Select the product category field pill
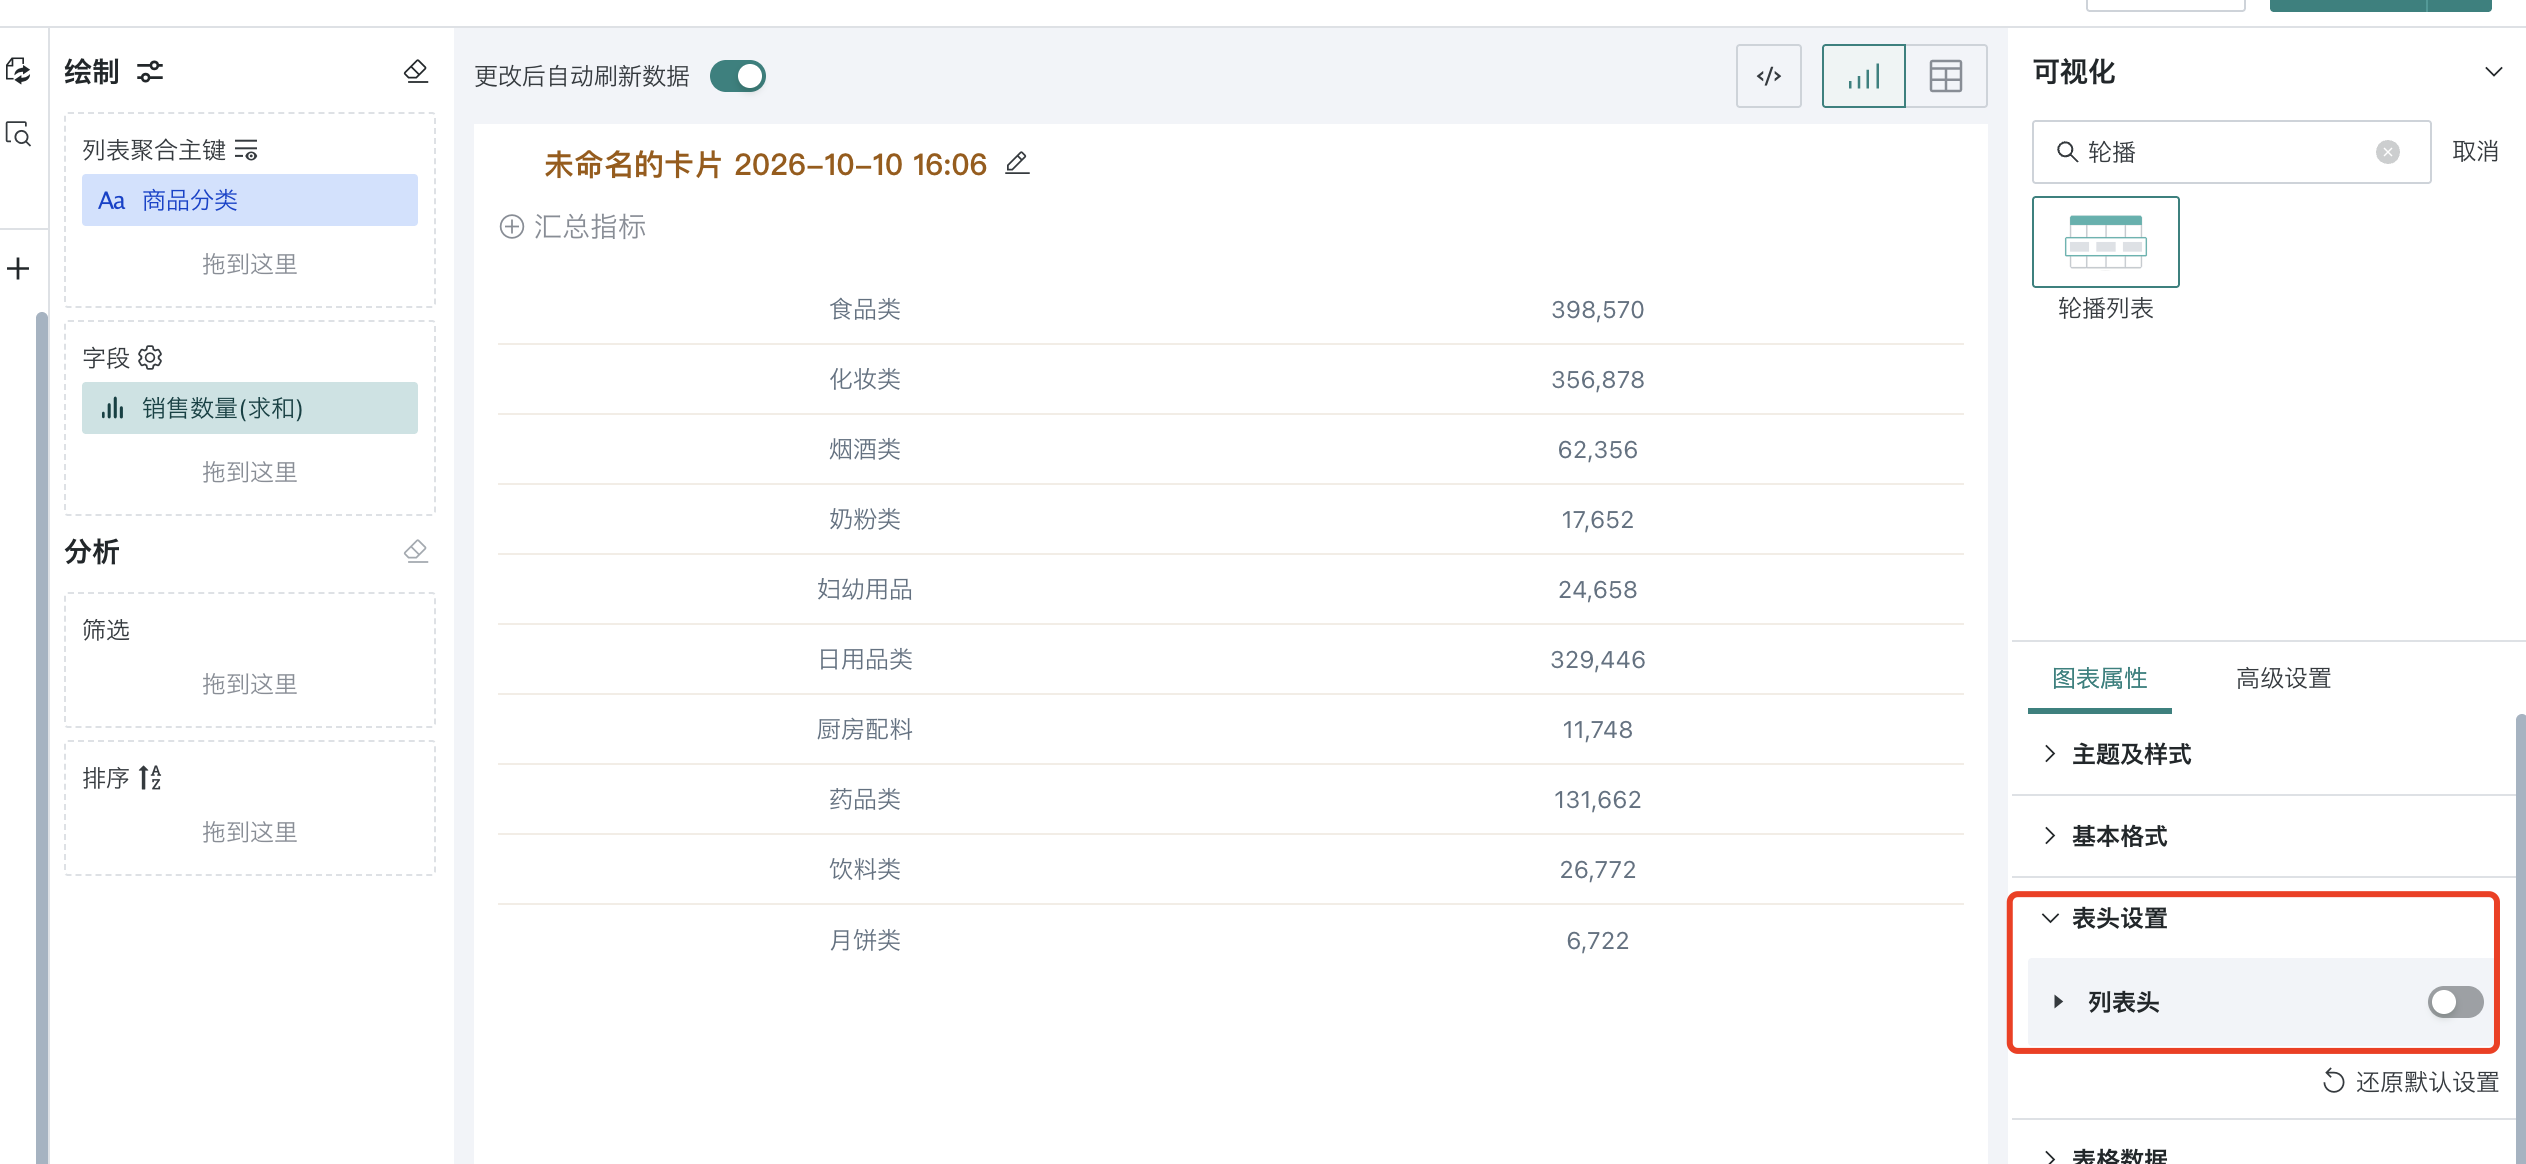The image size is (2526, 1164). [x=250, y=200]
